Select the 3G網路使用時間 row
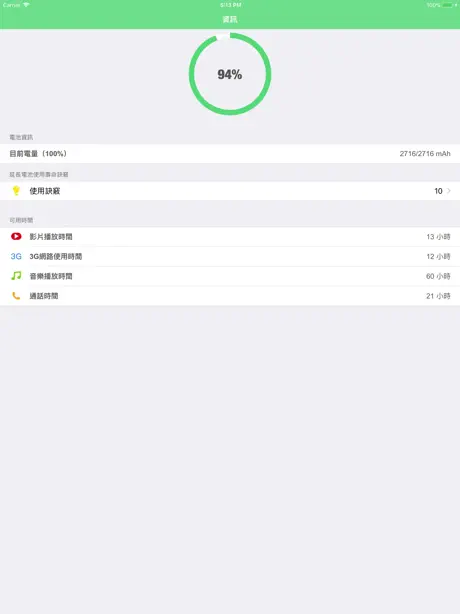Viewport: 460px width, 614px height. click(230, 256)
